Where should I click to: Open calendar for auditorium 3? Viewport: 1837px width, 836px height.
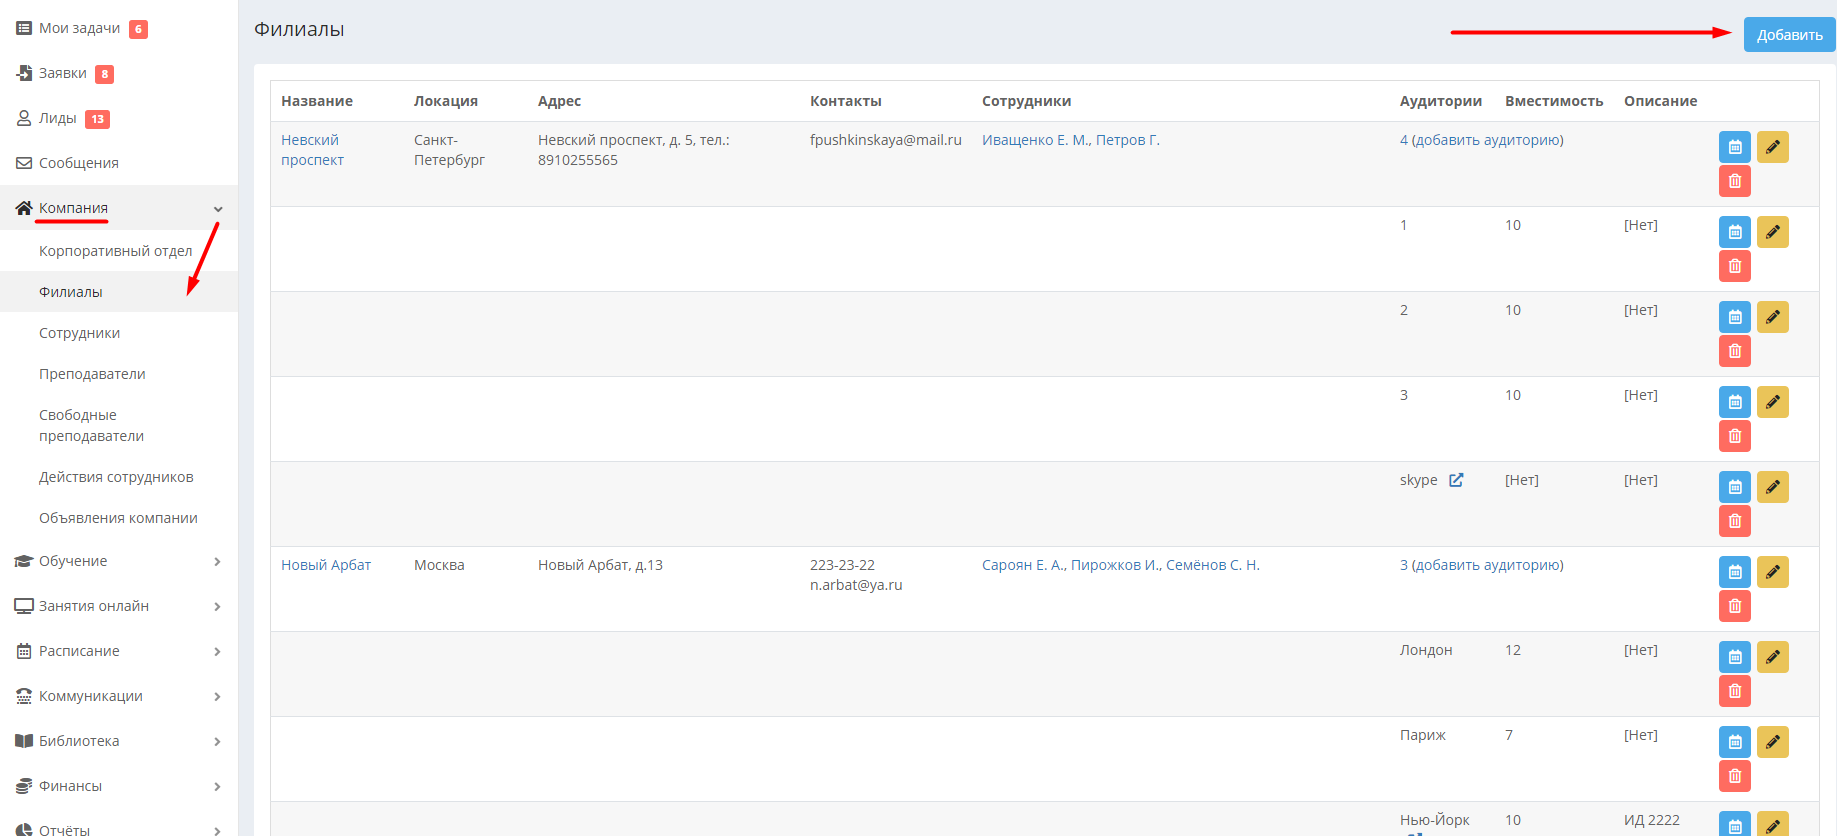tap(1735, 402)
